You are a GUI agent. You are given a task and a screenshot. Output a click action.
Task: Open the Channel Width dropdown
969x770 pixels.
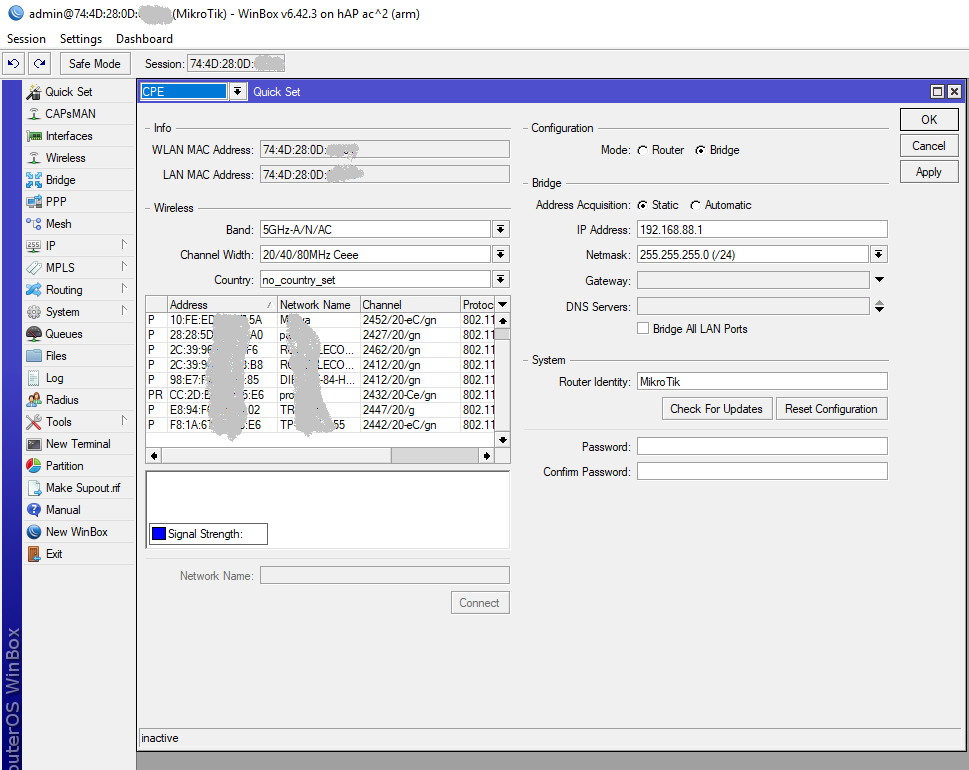point(501,254)
